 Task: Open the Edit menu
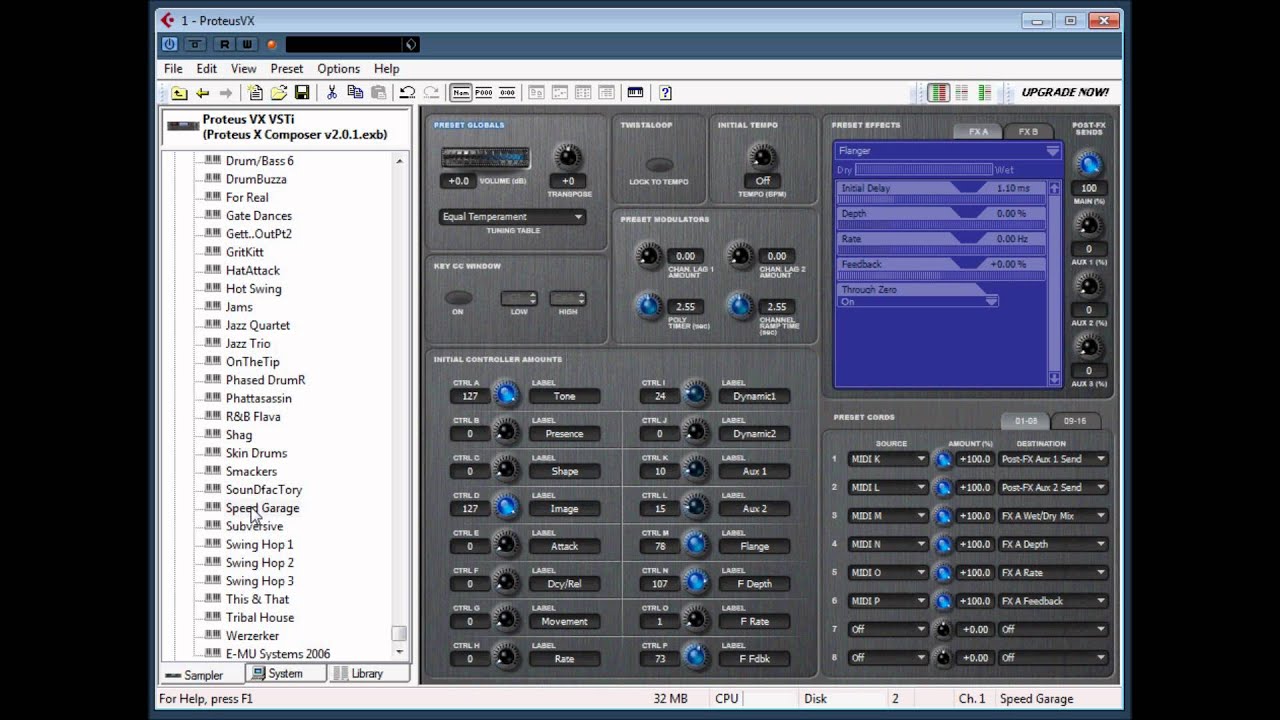[x=206, y=69]
